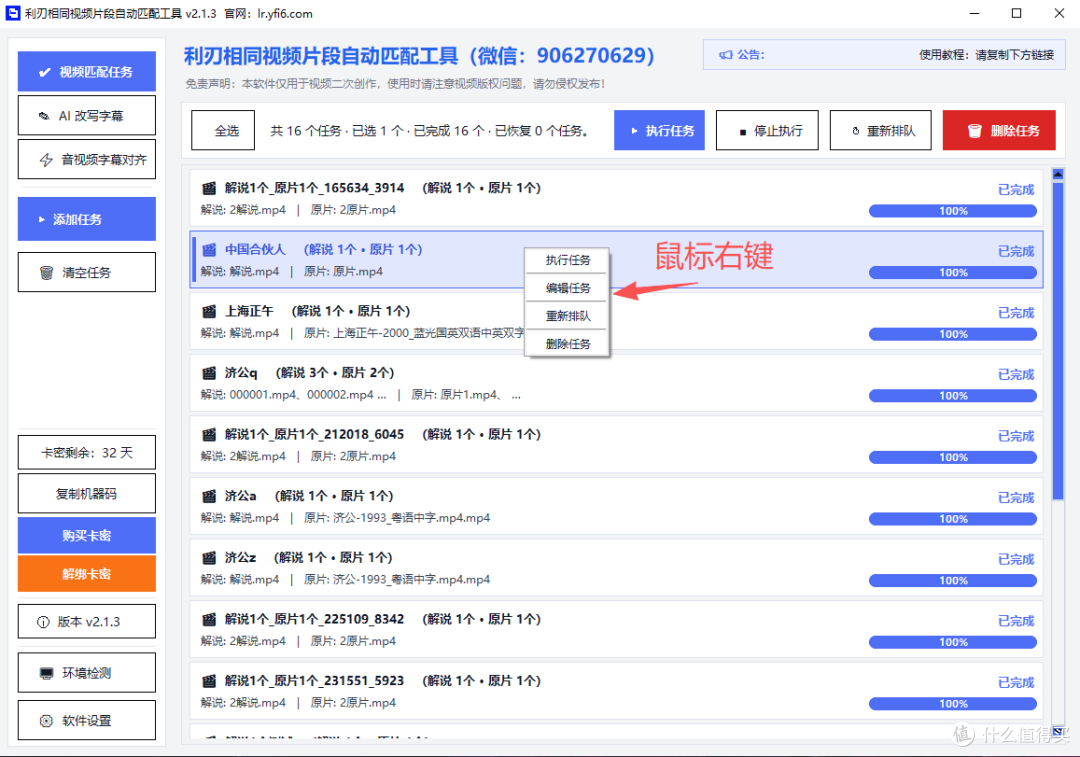Viewport: 1080px width, 757px height.
Task: Click the app logo in the title bar
Action: (12, 13)
